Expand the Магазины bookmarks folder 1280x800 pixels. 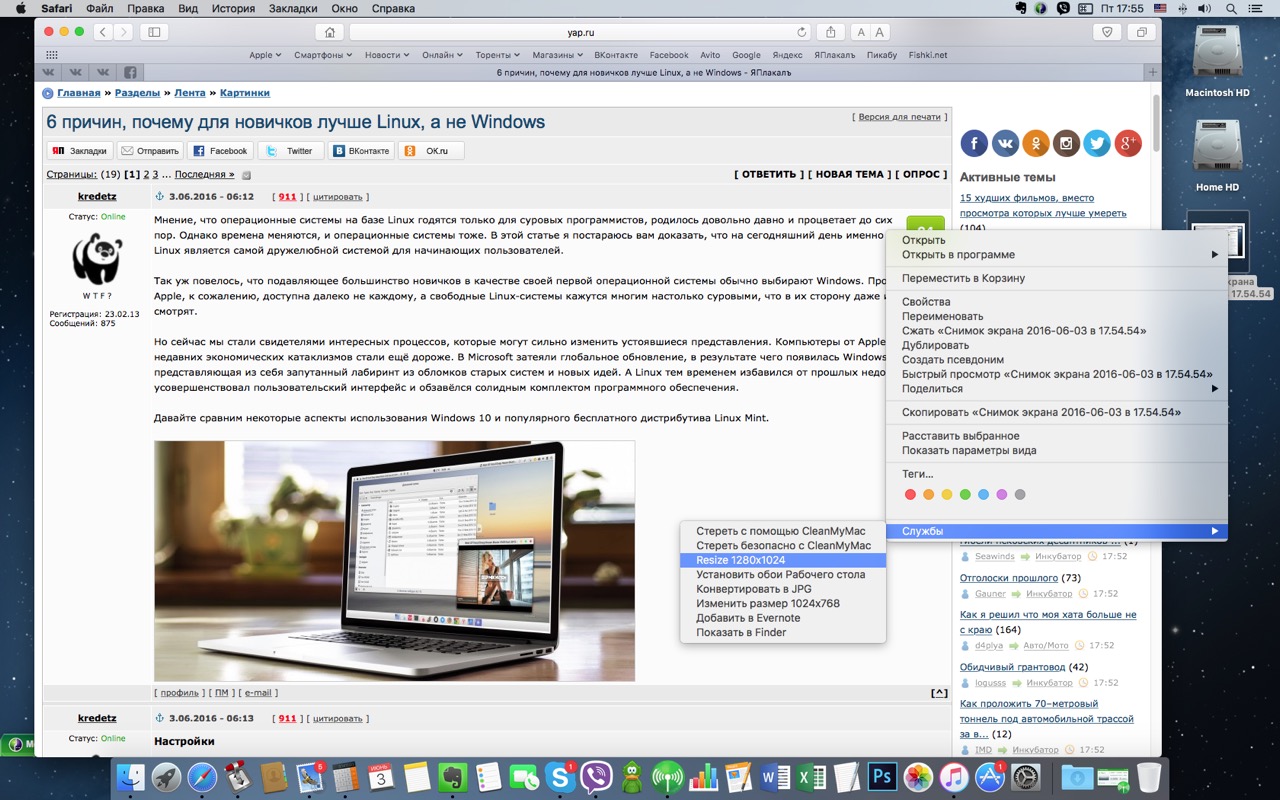click(558, 55)
